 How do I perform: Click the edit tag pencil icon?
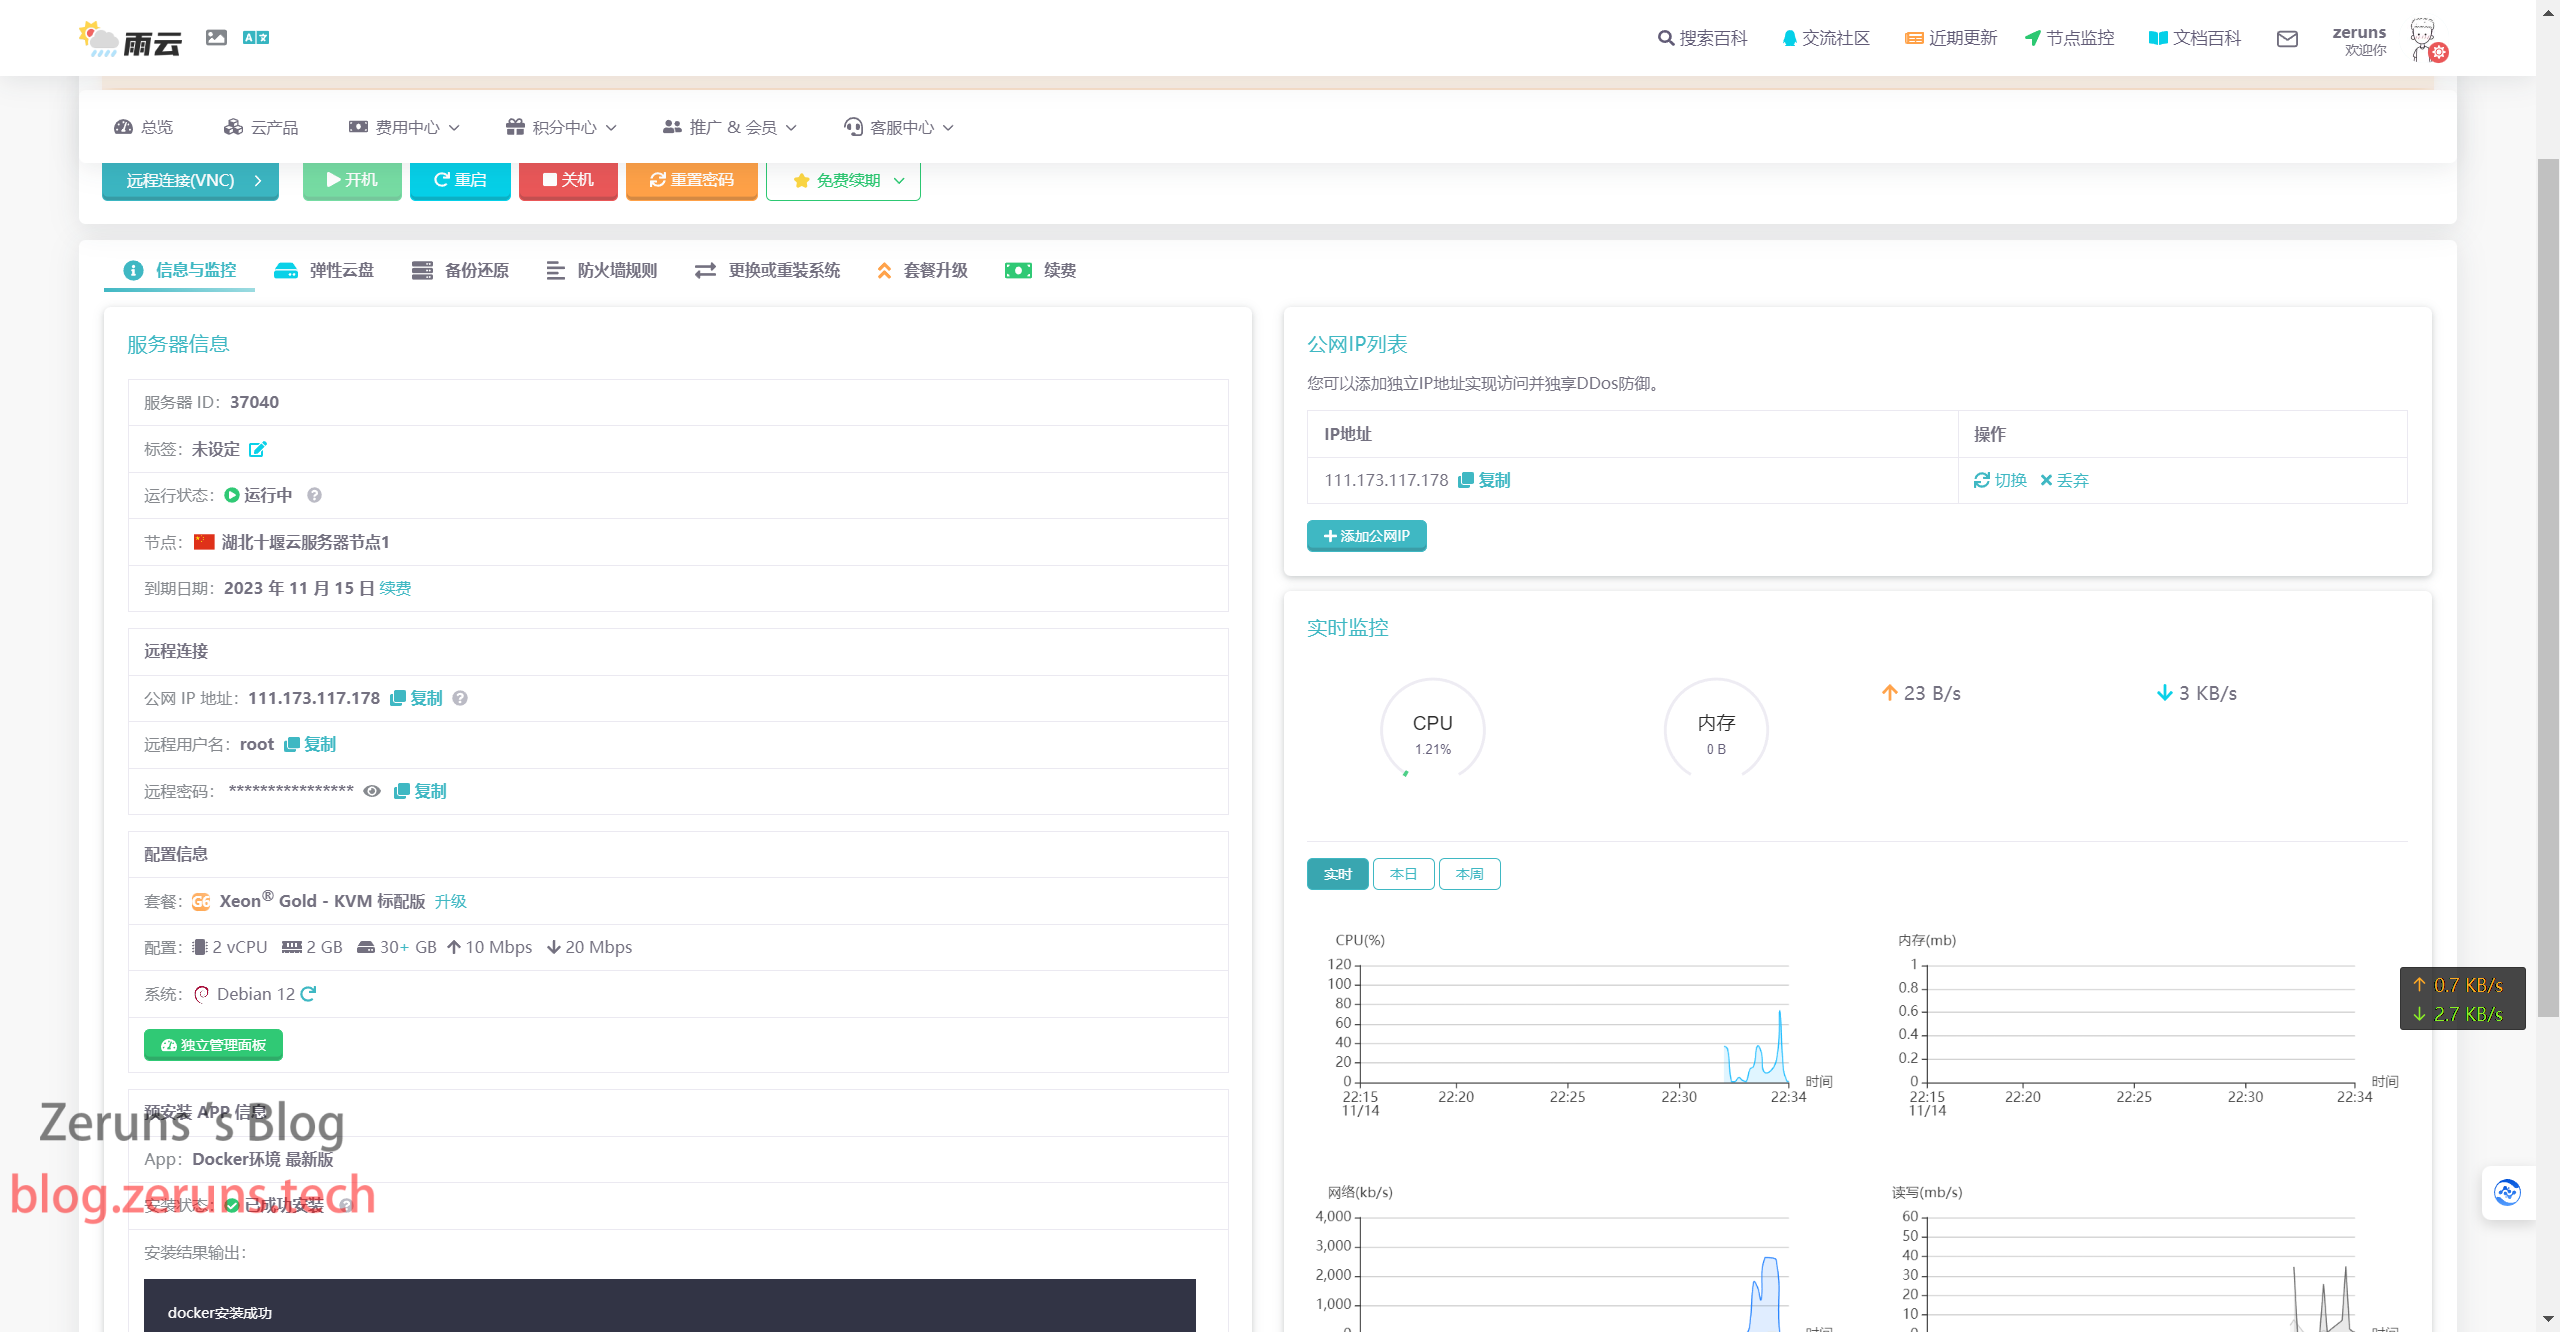[257, 449]
